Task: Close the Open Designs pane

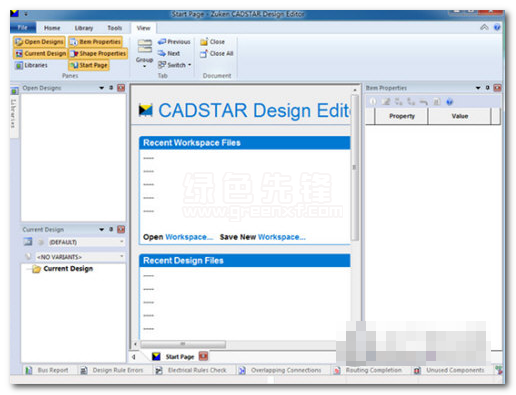Action: pyautogui.click(x=121, y=88)
